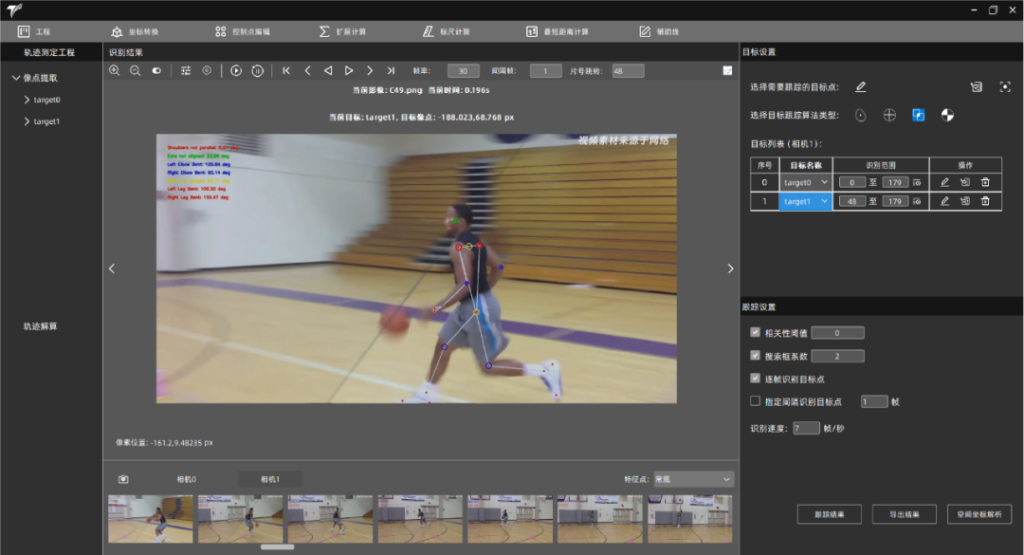Image resolution: width=1024 pixels, height=555 pixels.
Task: Open the target0 name dropdown in target list
Action: tap(806, 182)
